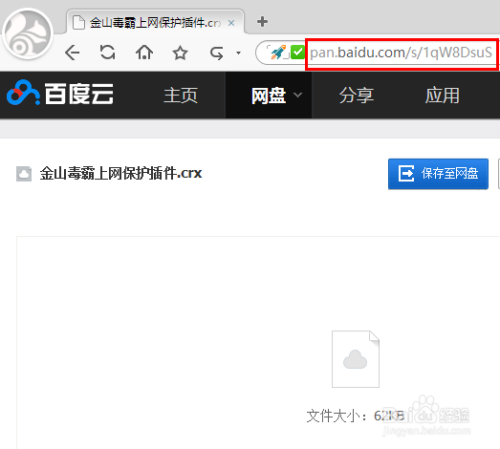Bookmark page with the star icon
The height and width of the screenshot is (449, 500).
[180, 53]
